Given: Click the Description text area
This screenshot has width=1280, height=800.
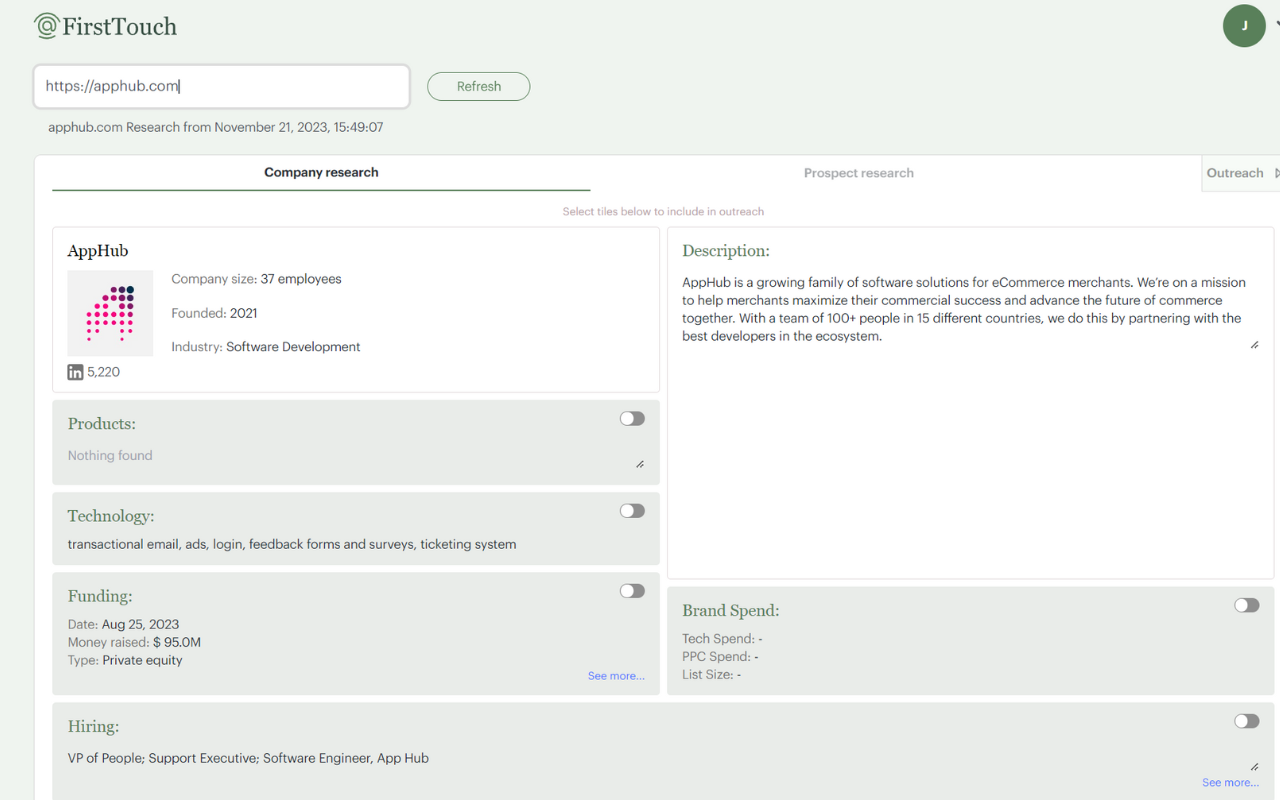Looking at the screenshot, I should [x=970, y=310].
